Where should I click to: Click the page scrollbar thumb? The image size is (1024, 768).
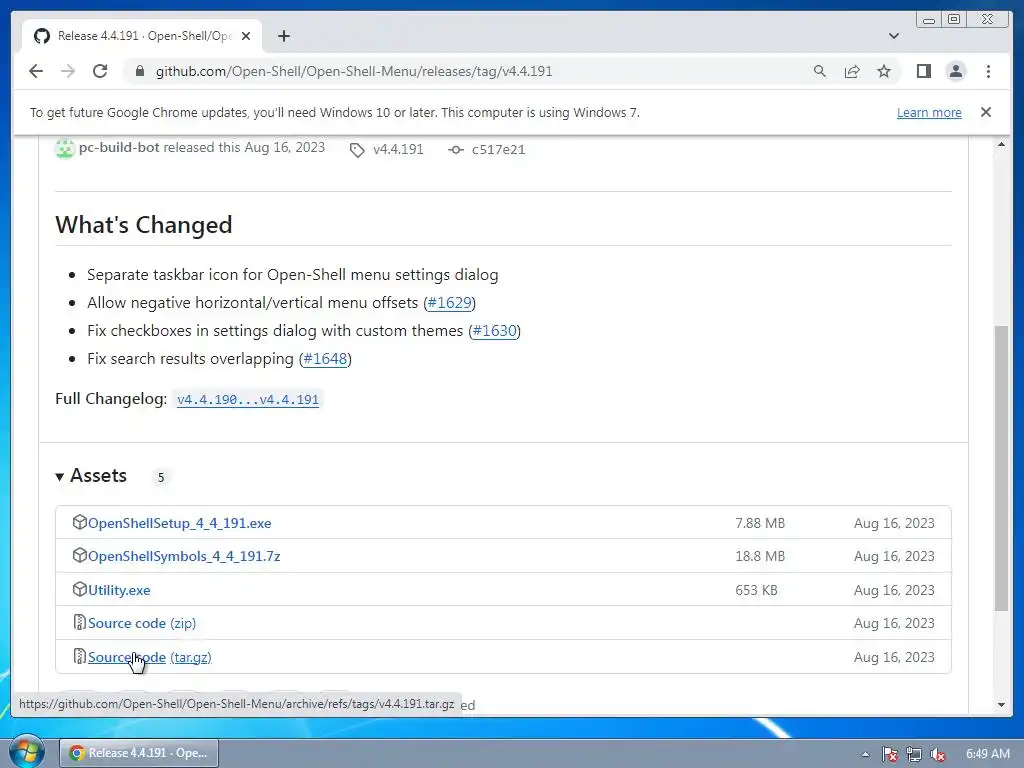pos(1001,468)
